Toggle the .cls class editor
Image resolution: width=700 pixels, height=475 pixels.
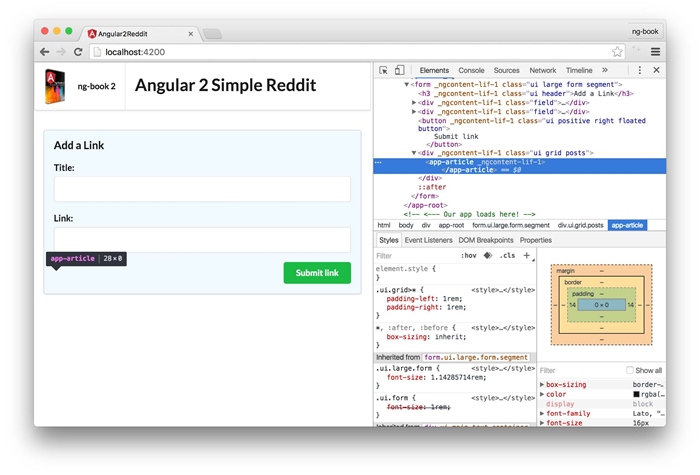[x=507, y=256]
